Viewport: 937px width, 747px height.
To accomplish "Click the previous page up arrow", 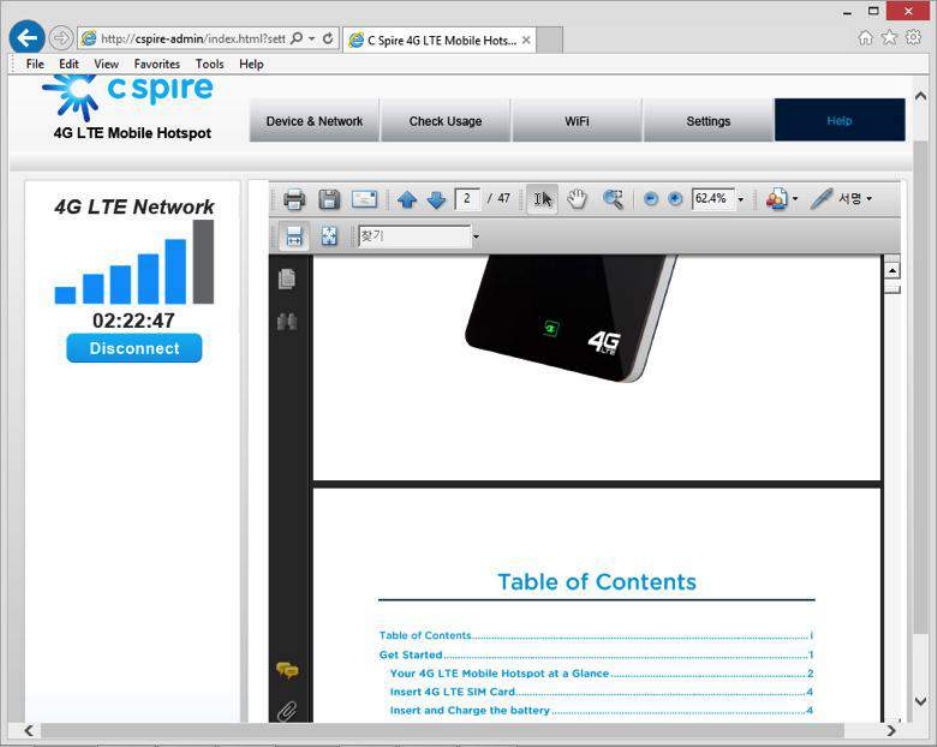I will click(408, 200).
